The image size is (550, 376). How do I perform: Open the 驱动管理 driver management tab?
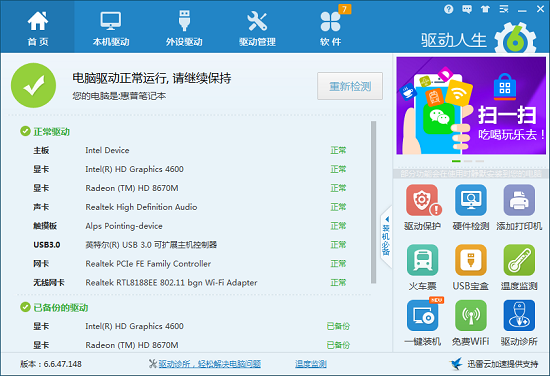[x=257, y=27]
